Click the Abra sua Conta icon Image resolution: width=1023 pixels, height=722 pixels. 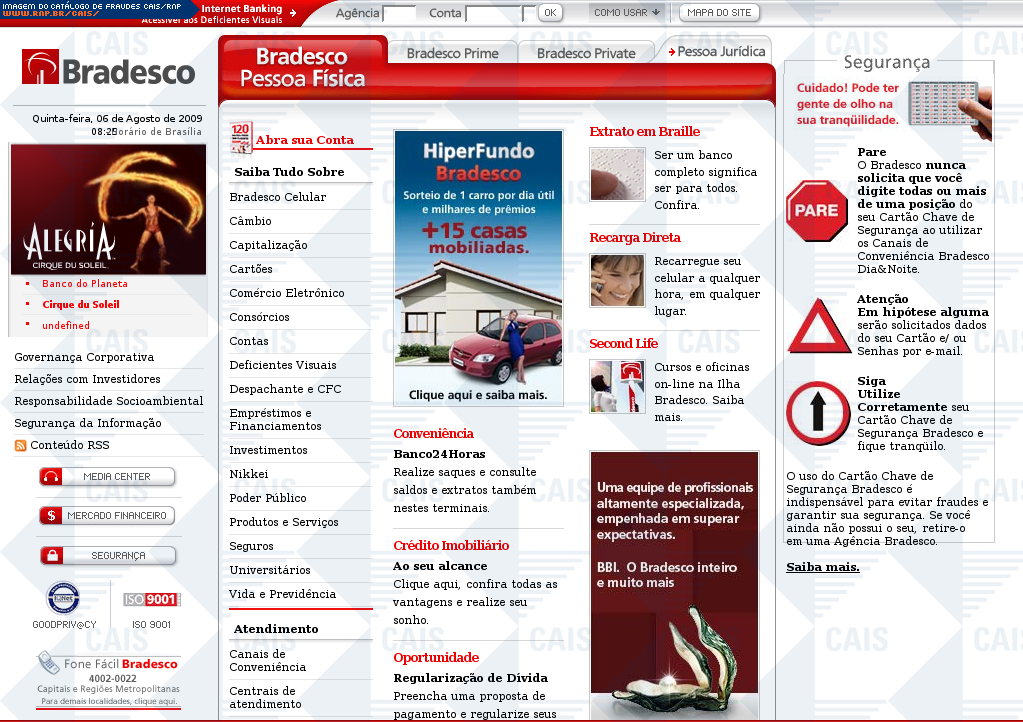241,138
